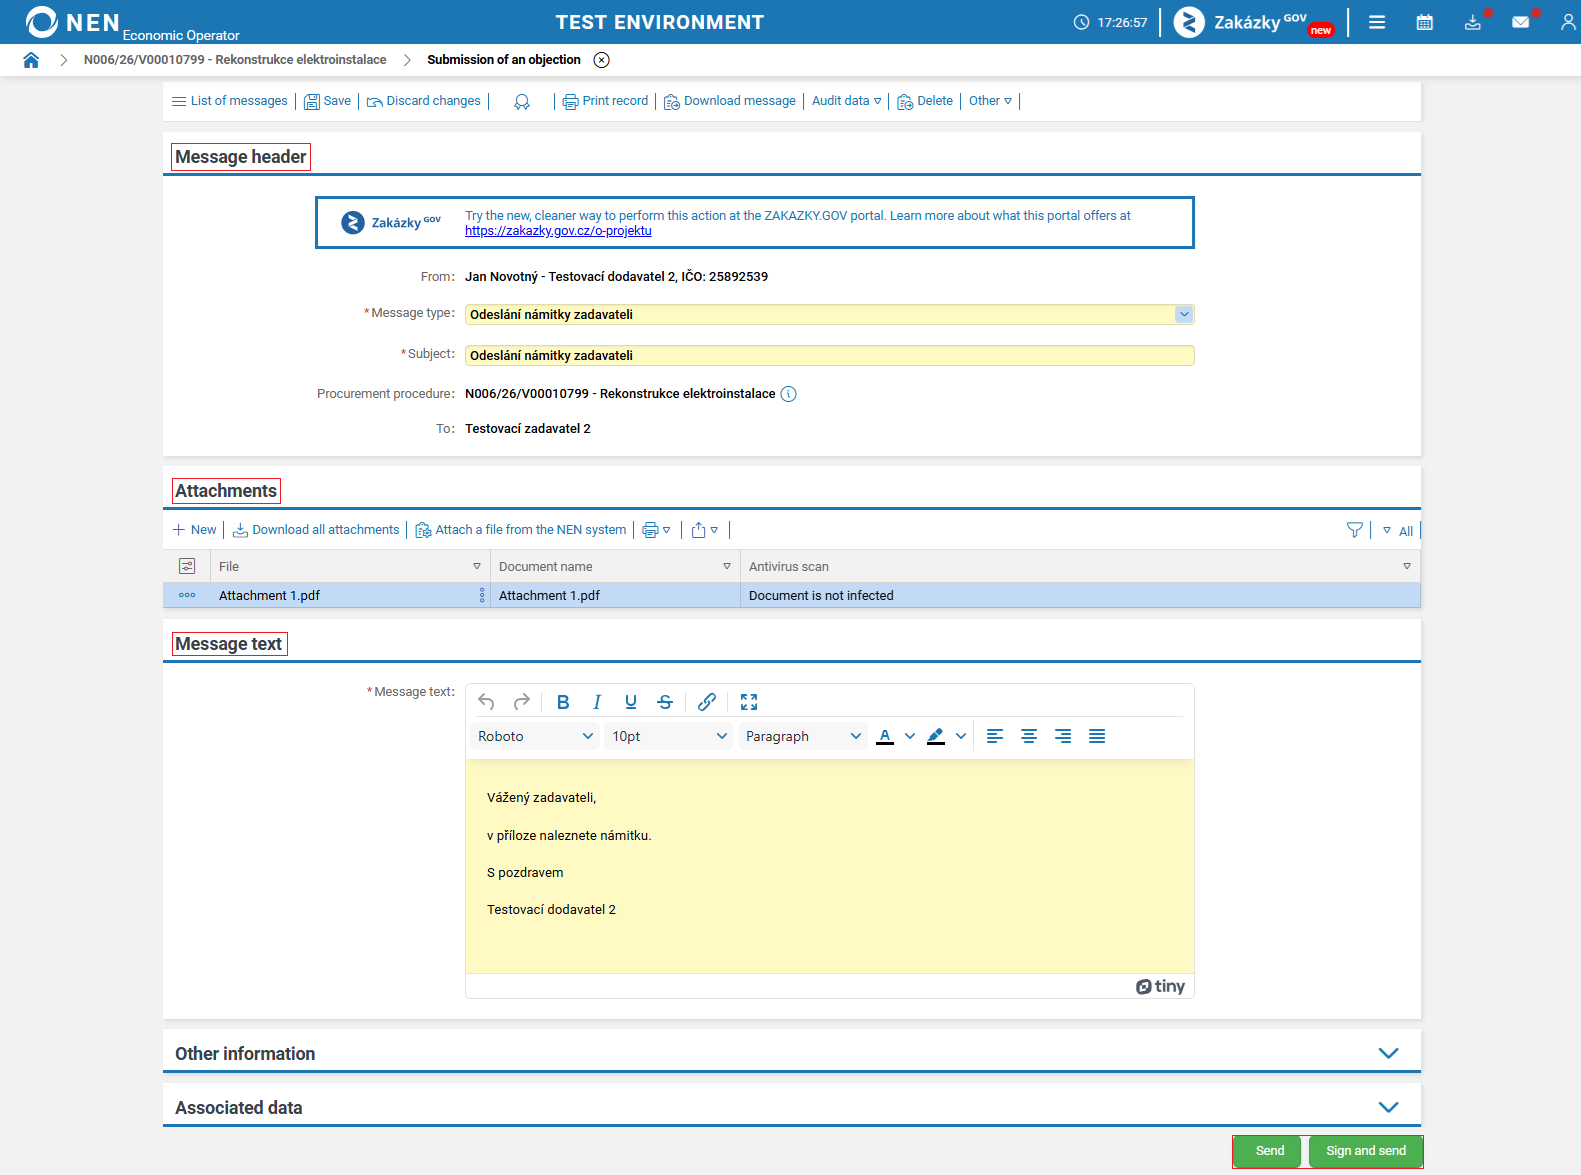Click the attachments filter funnel icon
The height and width of the screenshot is (1175, 1581).
click(1355, 530)
